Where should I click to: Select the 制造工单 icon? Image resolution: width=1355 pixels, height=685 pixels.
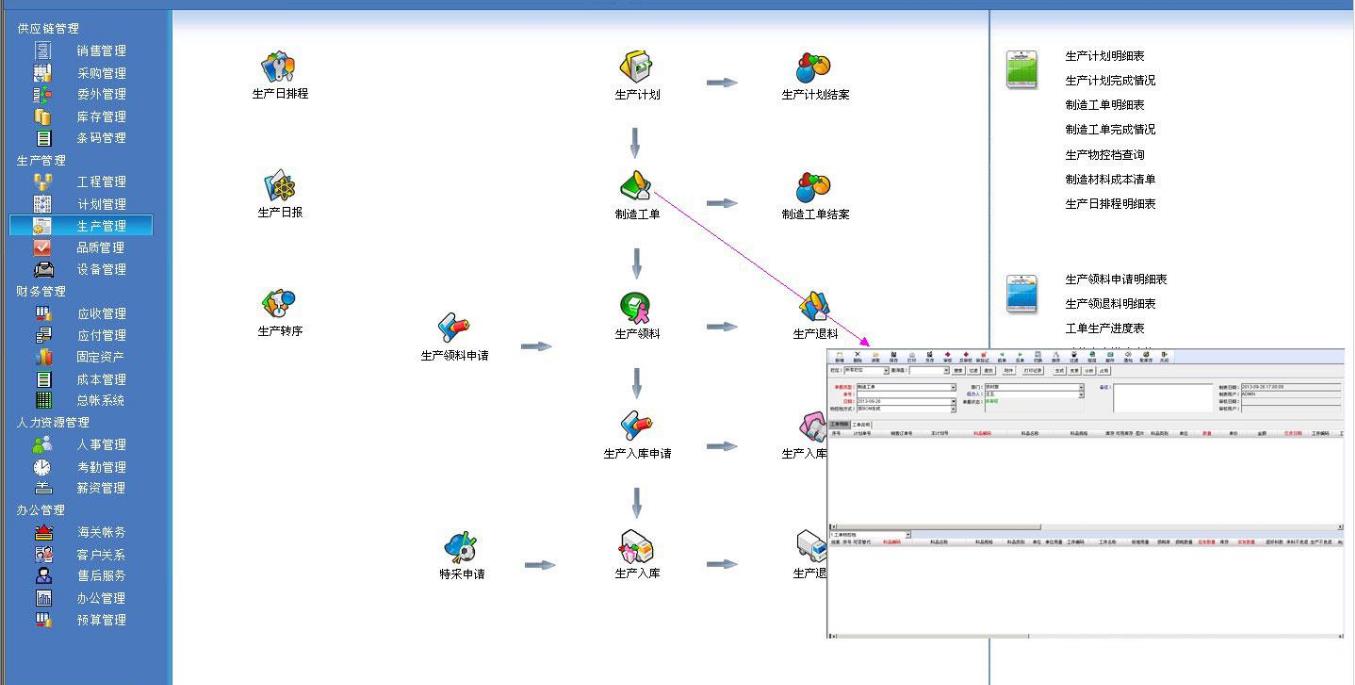pyautogui.click(x=636, y=188)
